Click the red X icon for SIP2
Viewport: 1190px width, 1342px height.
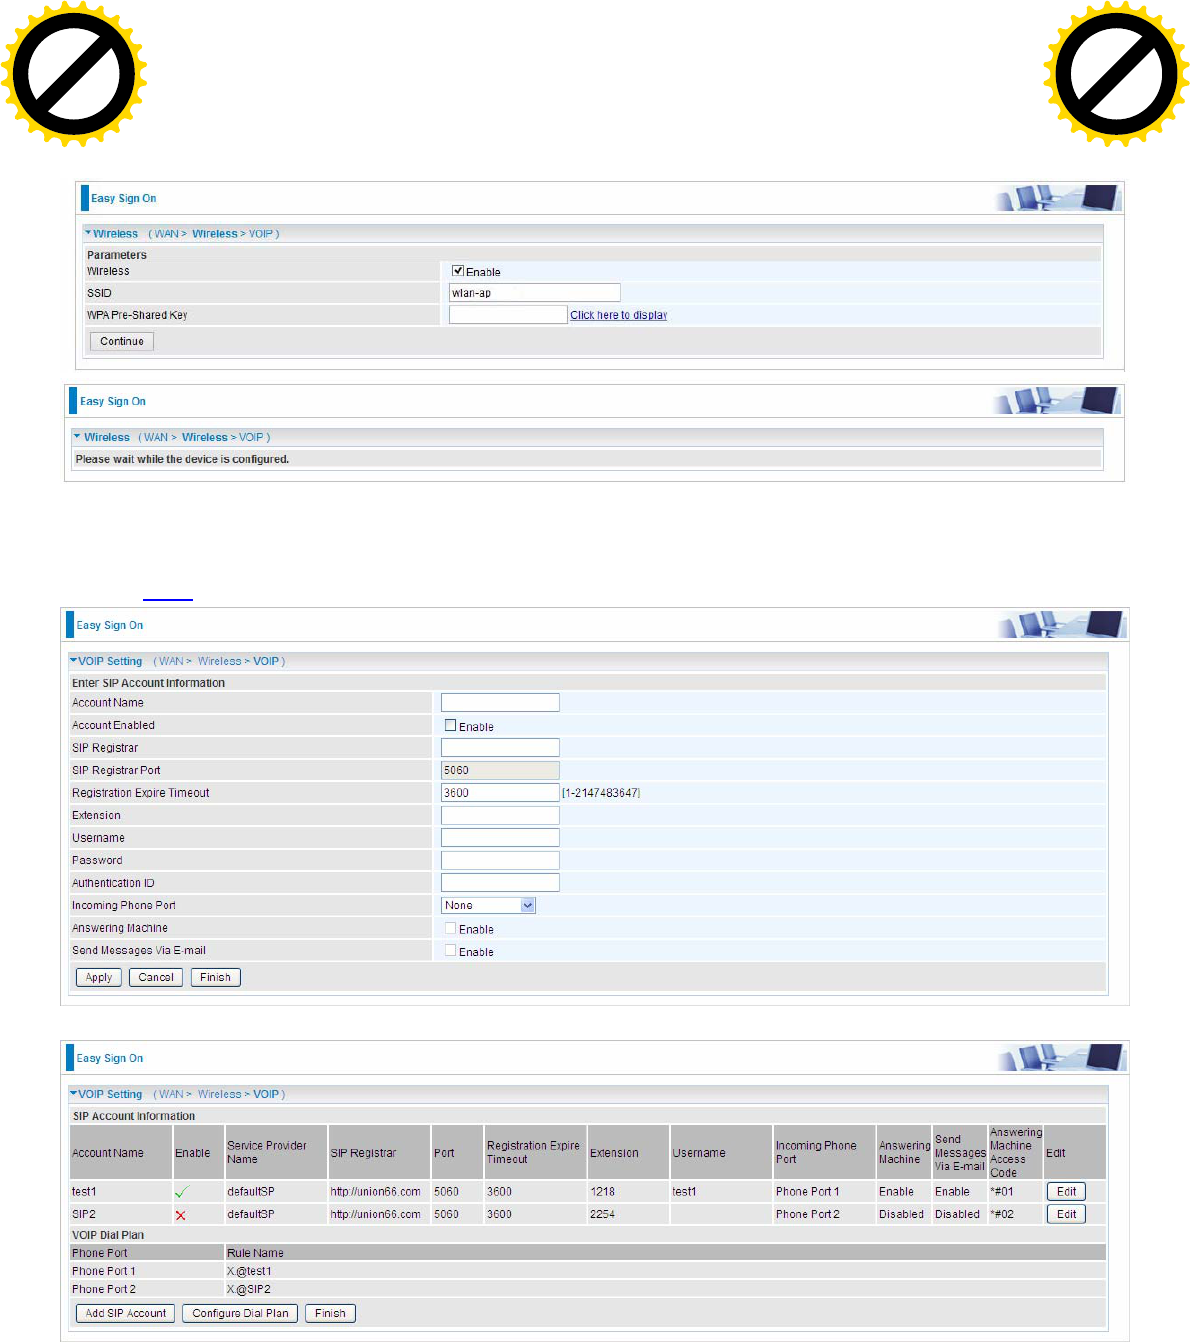click(x=181, y=1215)
